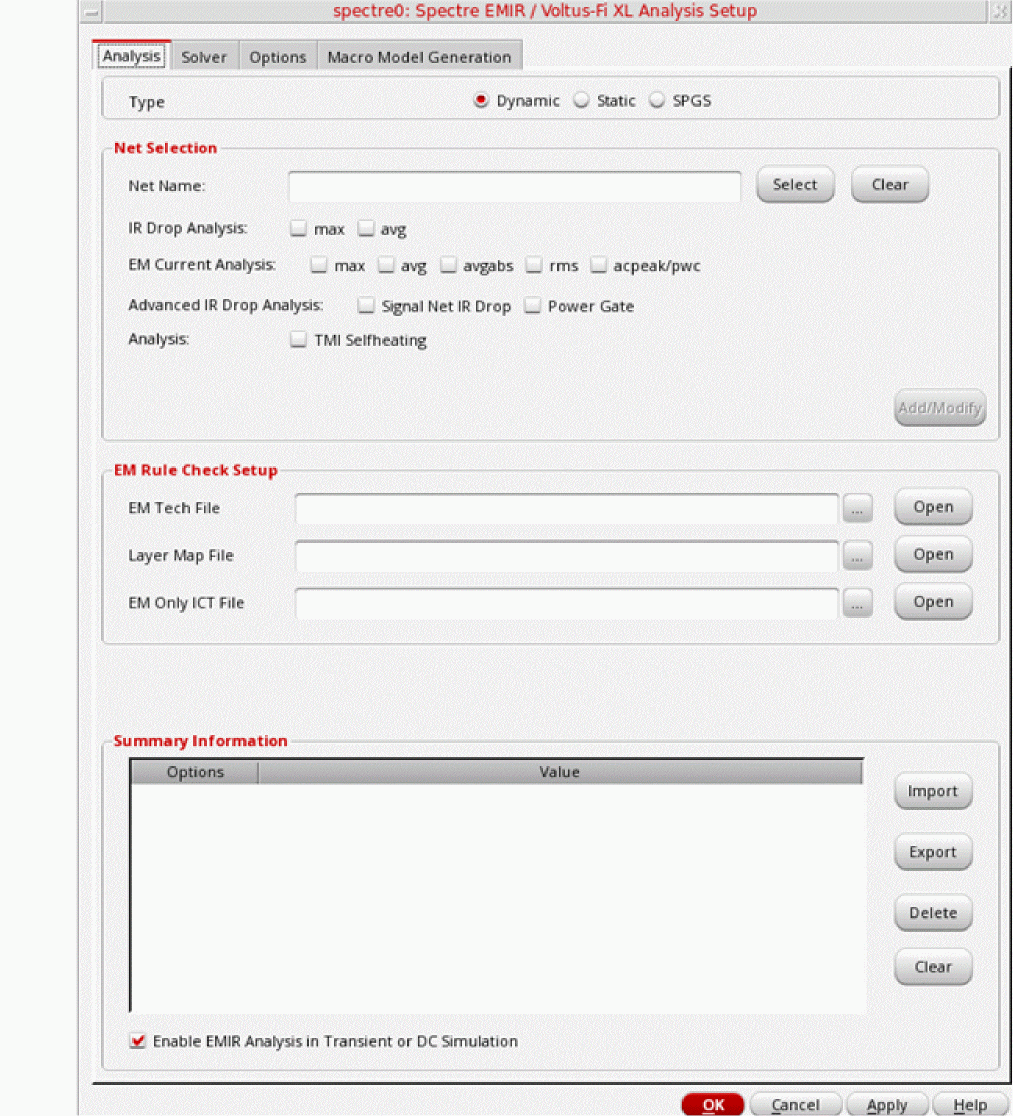
Task: Open the Layer Map File
Action: pyautogui.click(x=933, y=554)
